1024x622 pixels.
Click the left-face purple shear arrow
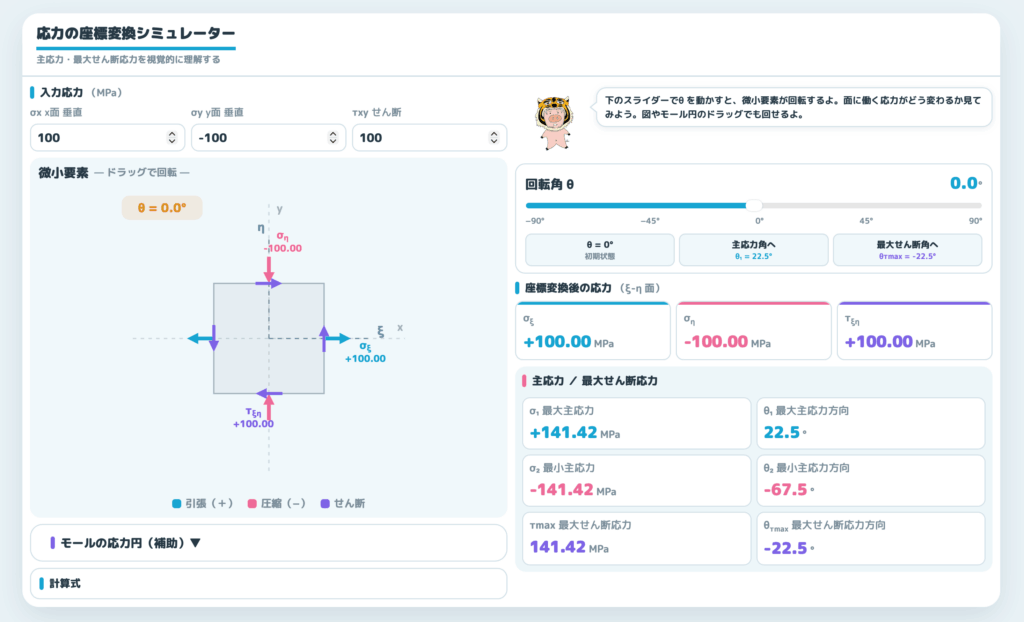[x=214, y=338]
